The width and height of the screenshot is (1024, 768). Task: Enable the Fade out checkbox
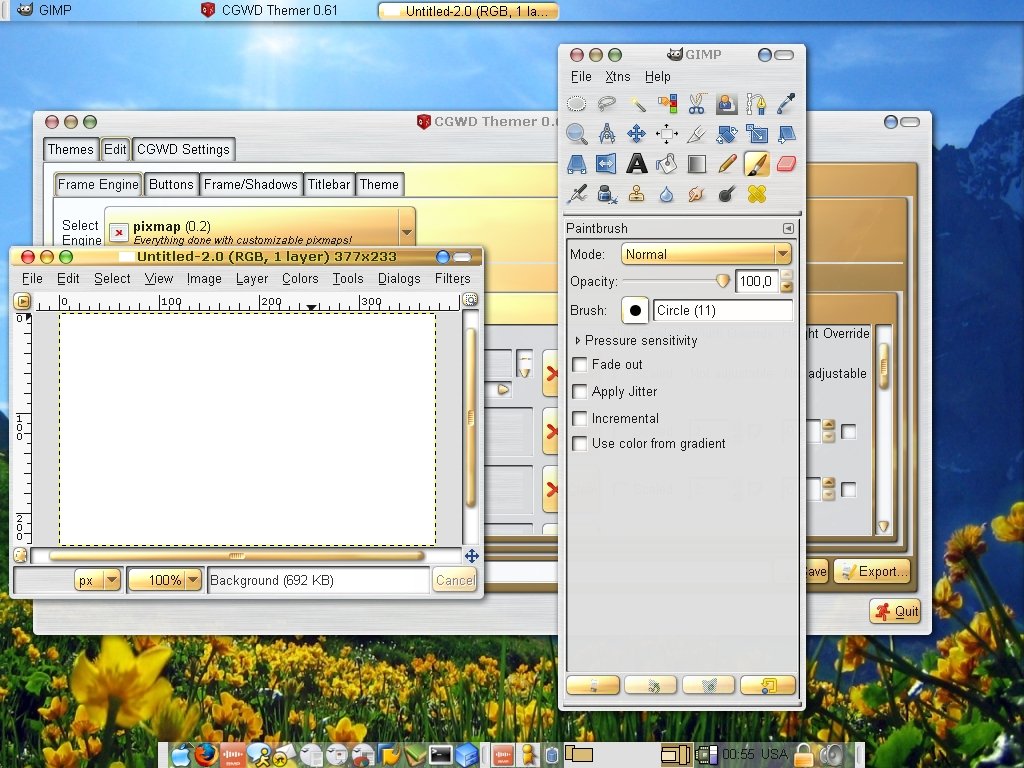(x=579, y=364)
